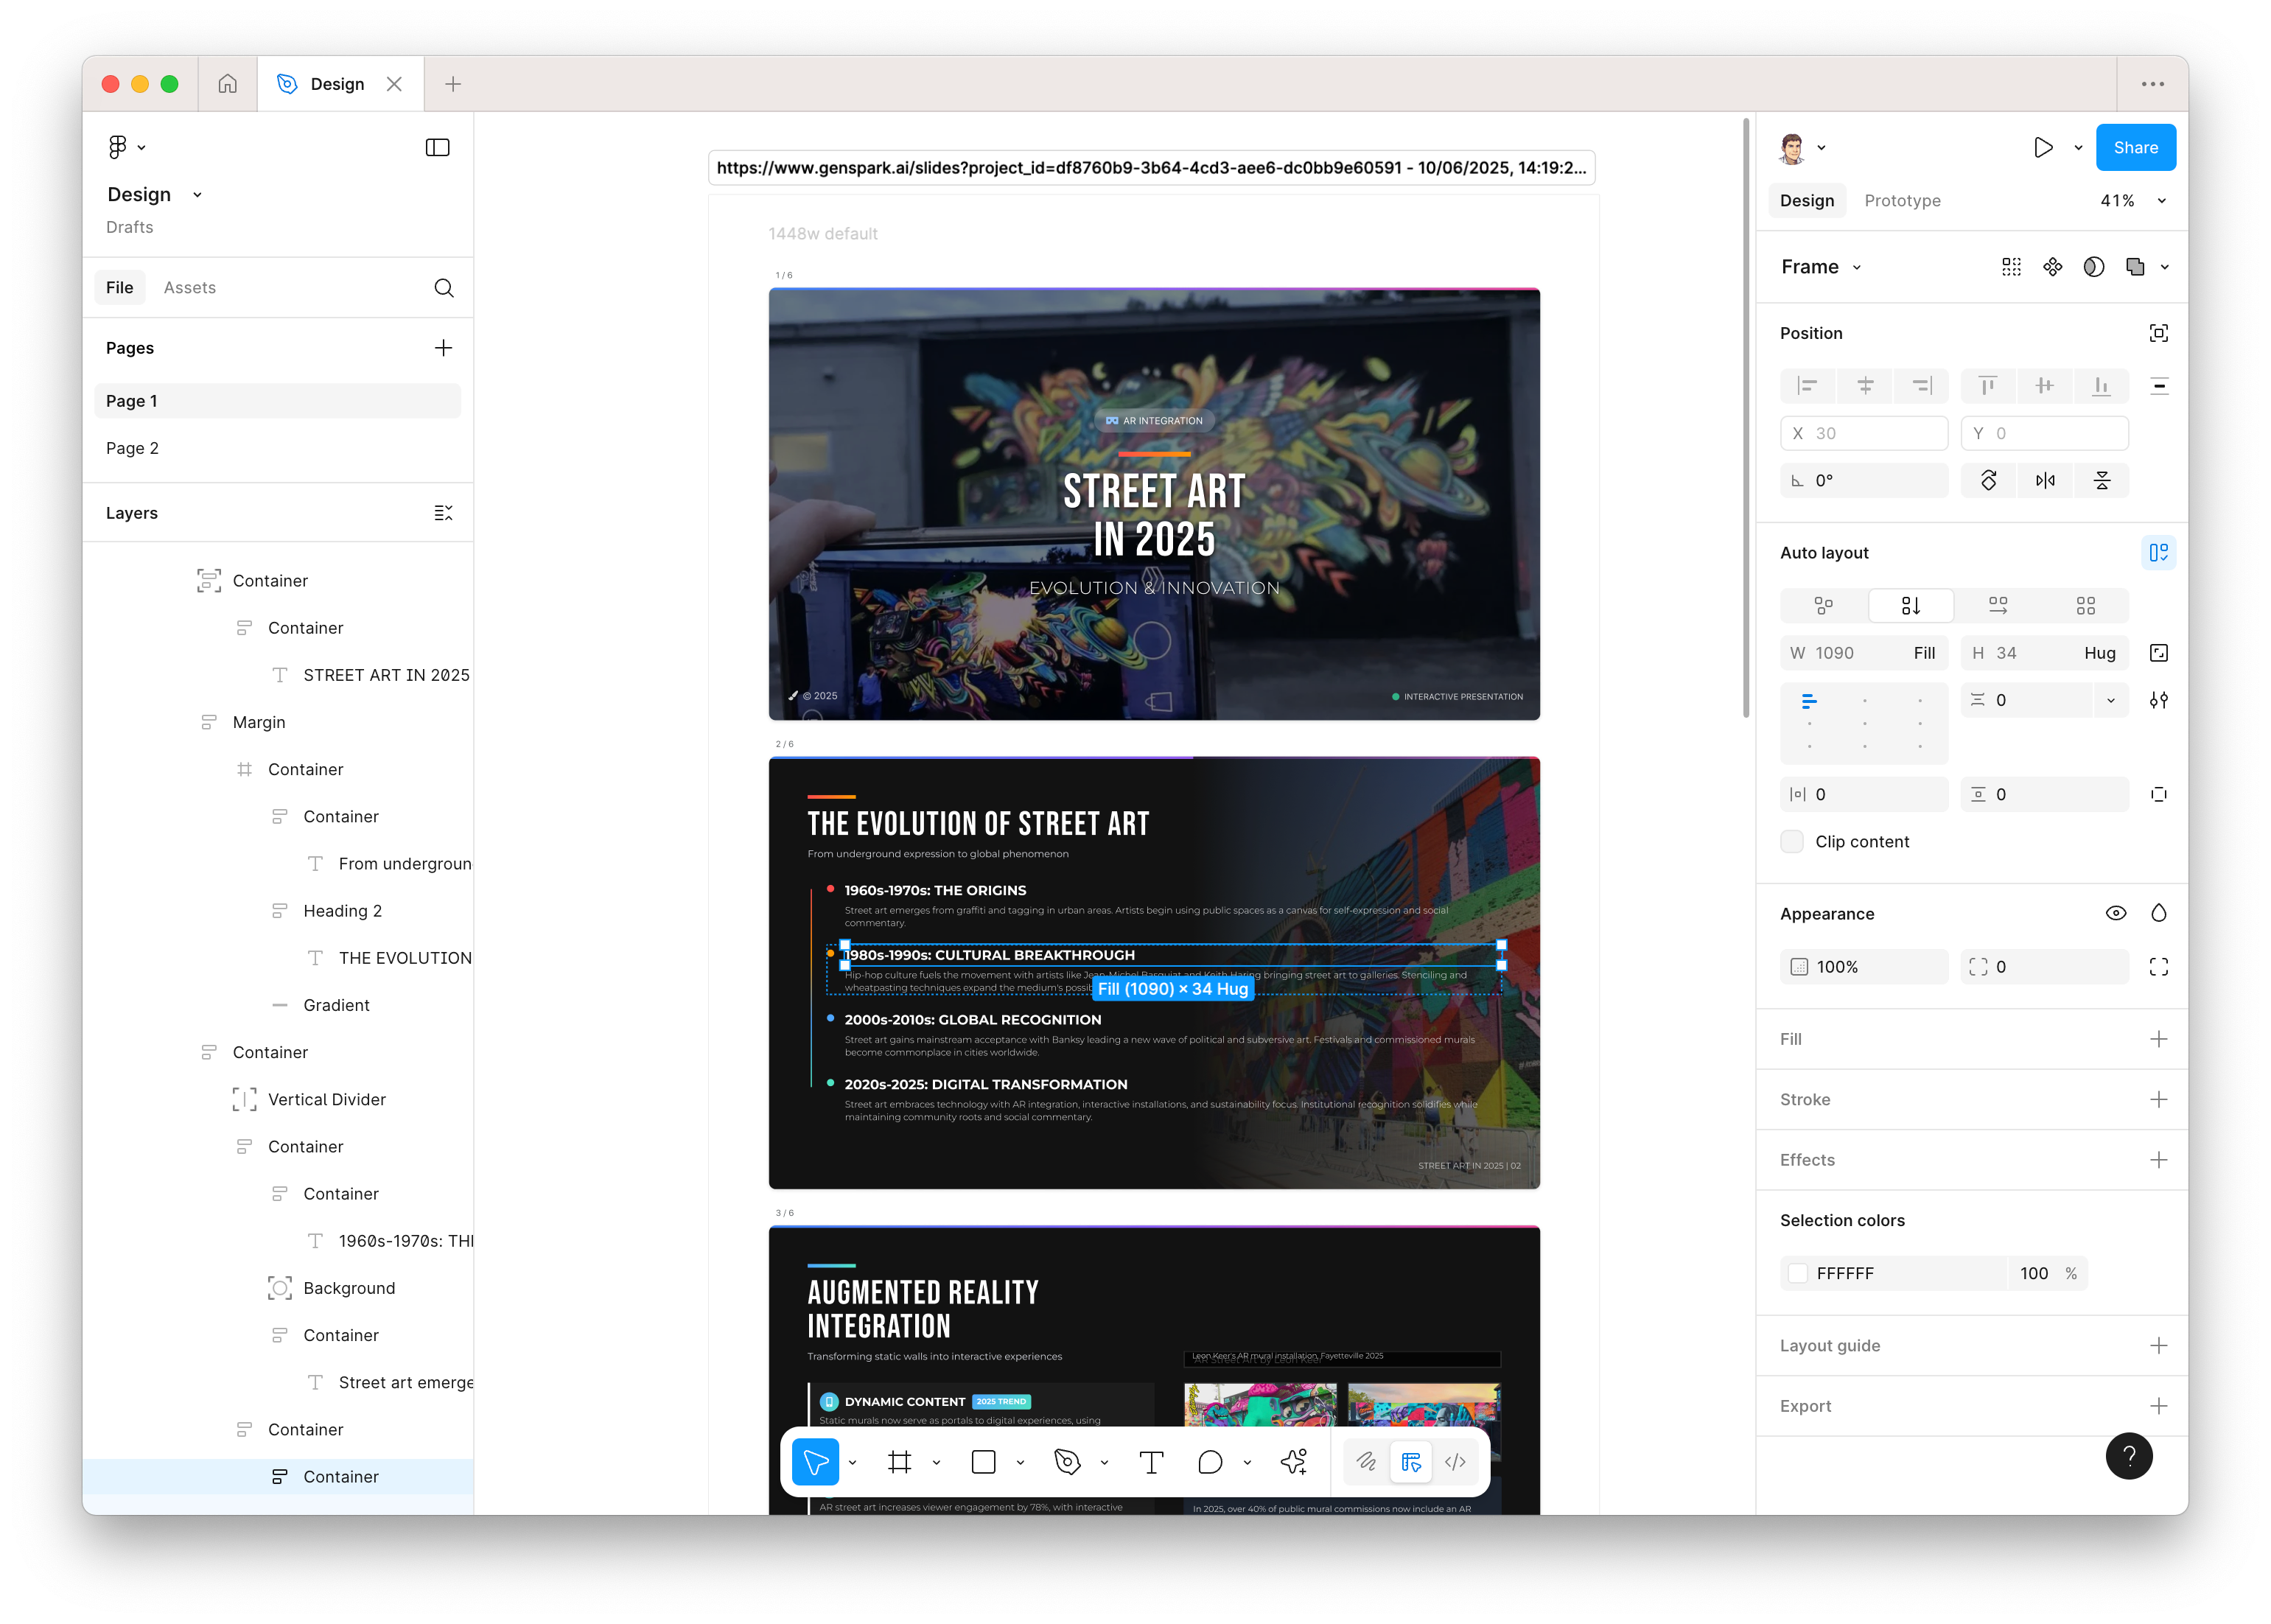Screen dimensions: 2271x1624
Task: Click align top icon in Position
Action: (1988, 386)
